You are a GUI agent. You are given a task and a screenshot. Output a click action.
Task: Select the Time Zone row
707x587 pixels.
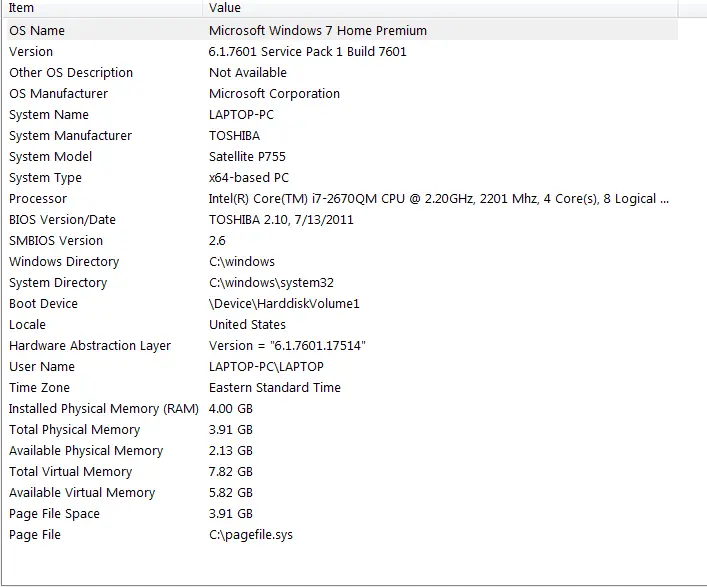pos(343,387)
